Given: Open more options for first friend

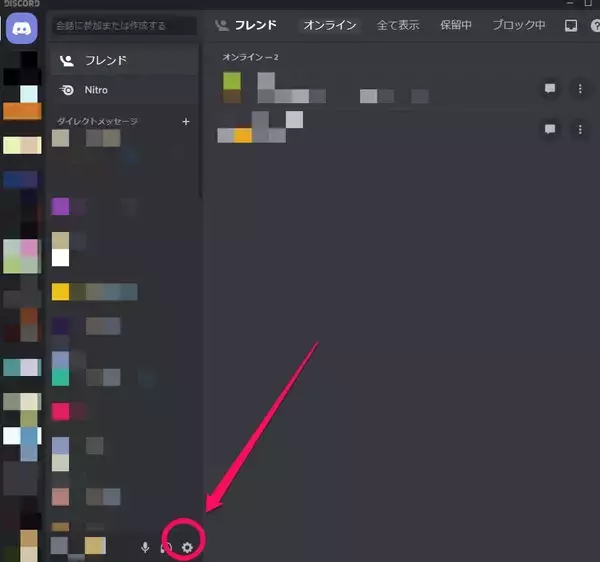Looking at the screenshot, I should [580, 89].
